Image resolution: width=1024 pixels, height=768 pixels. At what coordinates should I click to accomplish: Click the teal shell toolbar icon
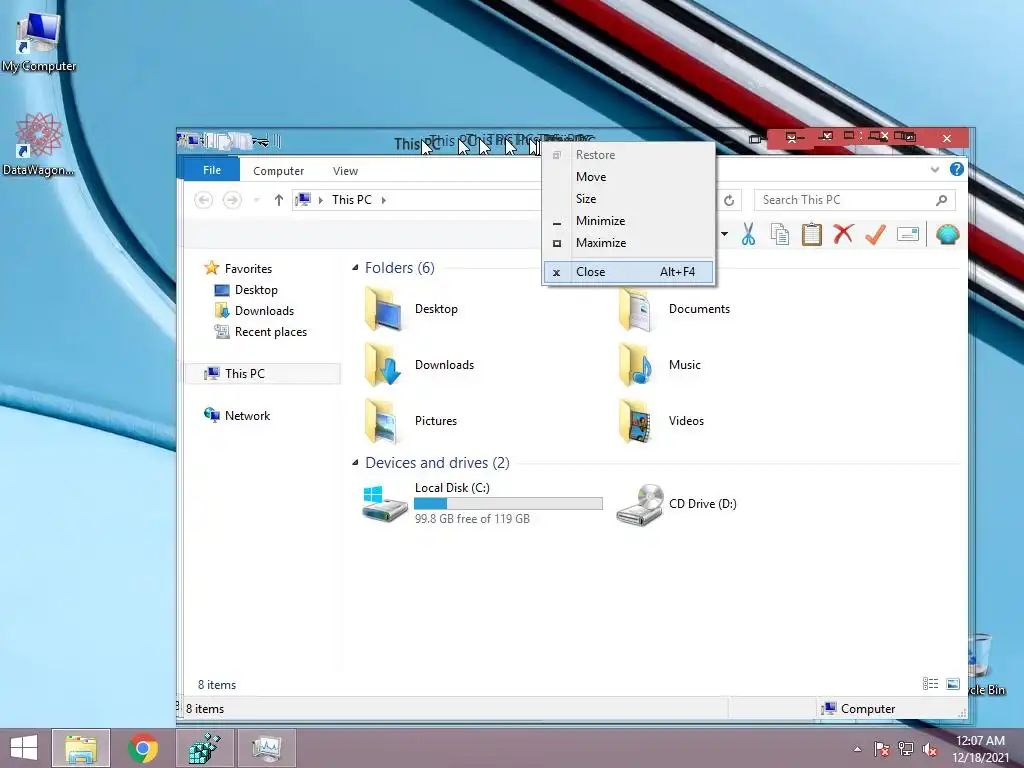pos(948,234)
